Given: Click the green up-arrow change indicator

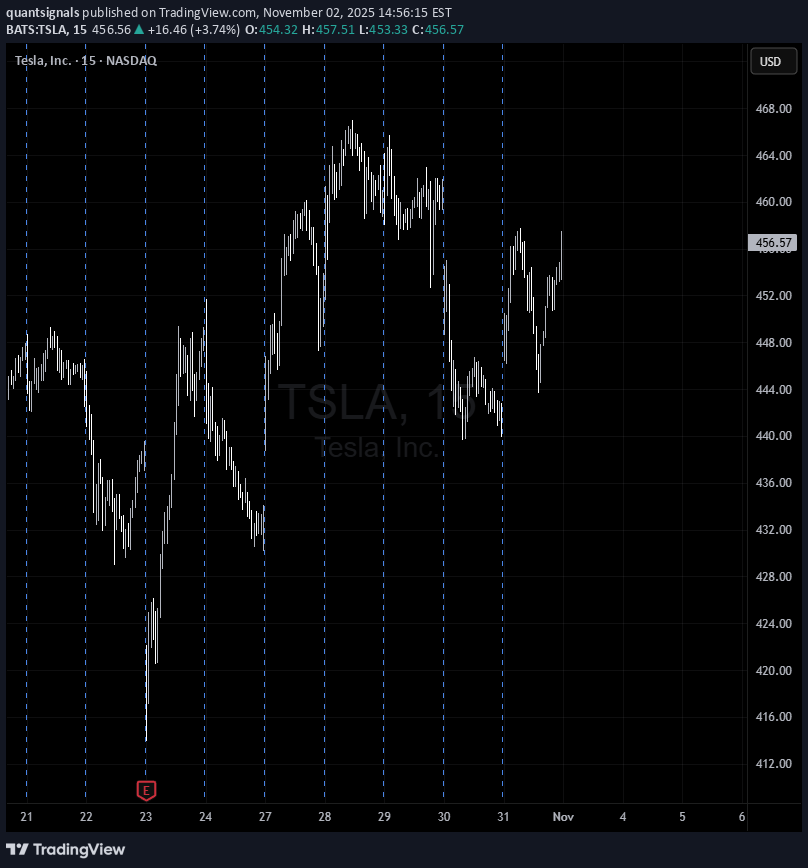Looking at the screenshot, I should click(139, 30).
